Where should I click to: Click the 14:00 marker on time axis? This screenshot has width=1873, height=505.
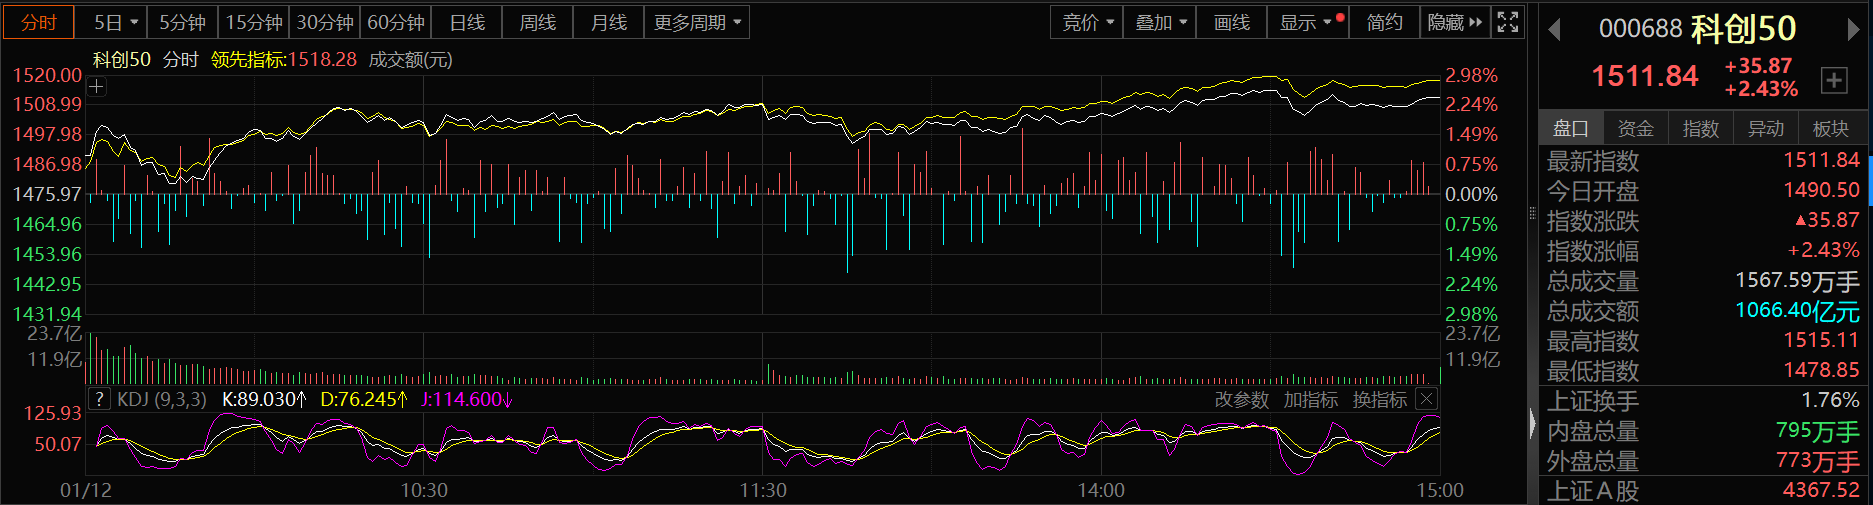coord(1101,491)
